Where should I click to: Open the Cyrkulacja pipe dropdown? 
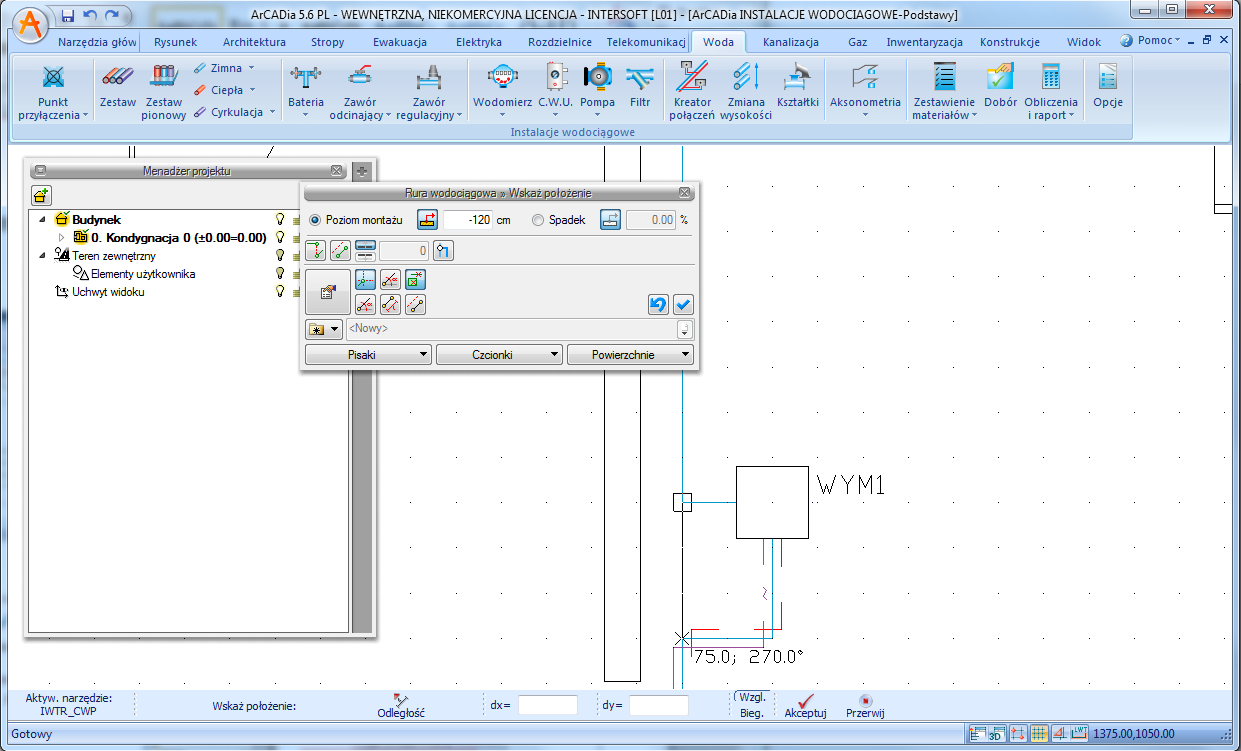[x=272, y=112]
